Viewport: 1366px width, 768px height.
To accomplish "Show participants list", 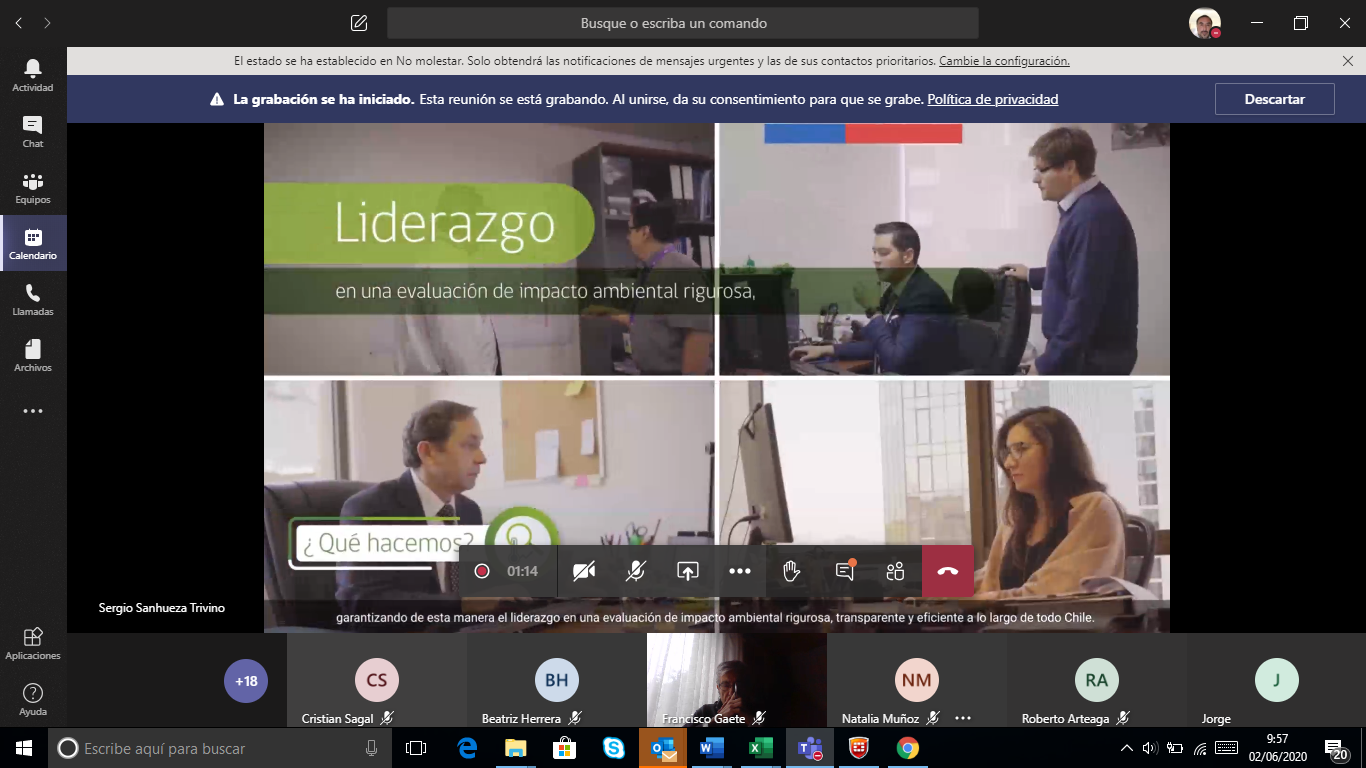I will (x=895, y=571).
